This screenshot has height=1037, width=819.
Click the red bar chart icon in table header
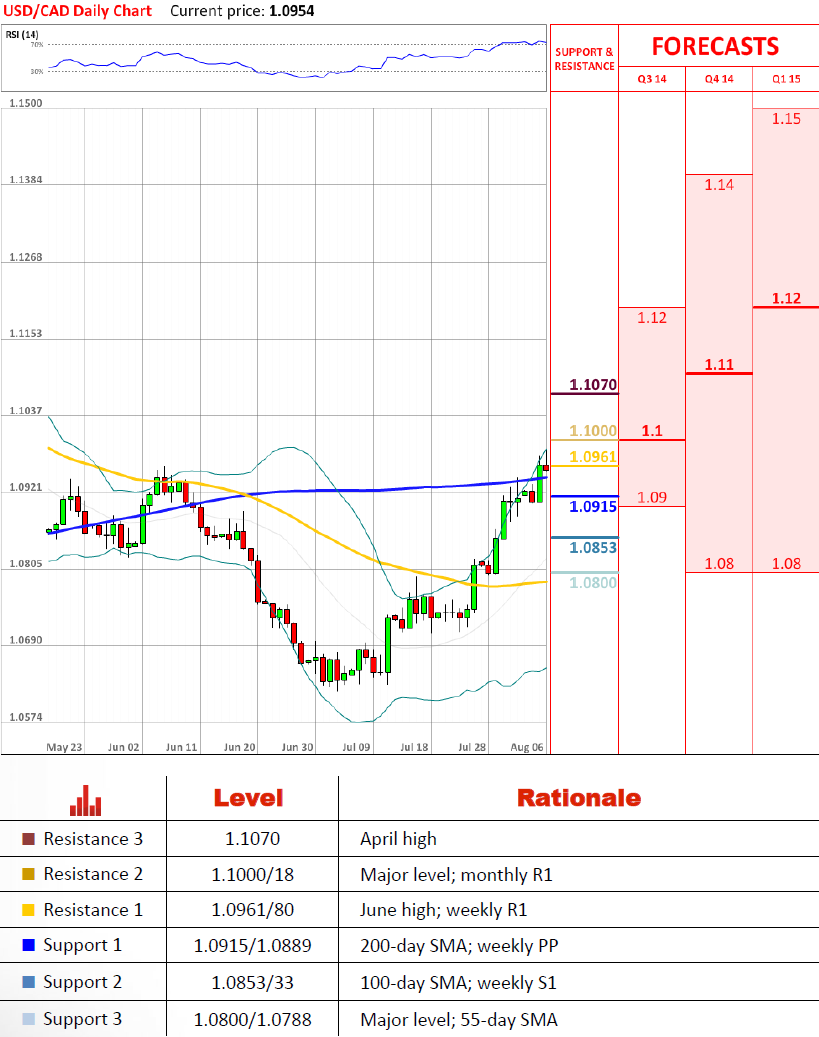point(85,799)
